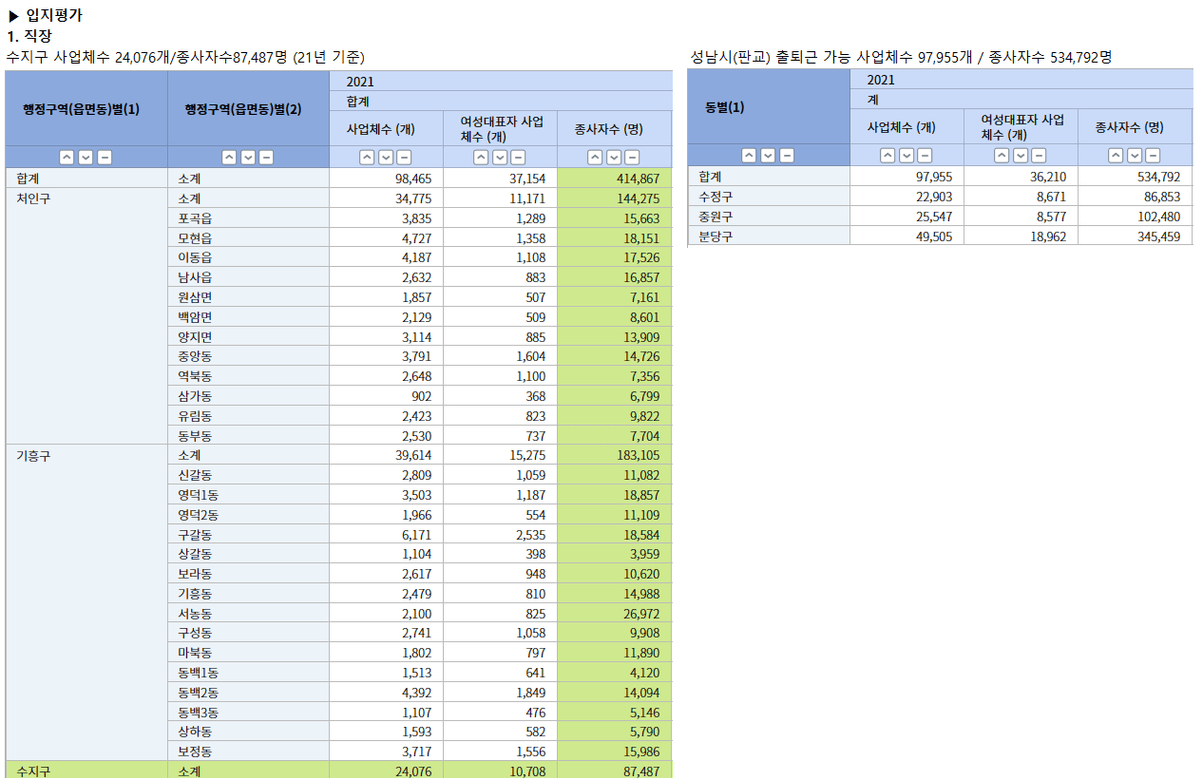Sort 행정구역(읍면동)별(2) column descending arrow
The height and width of the screenshot is (778, 1203).
[x=247, y=157]
